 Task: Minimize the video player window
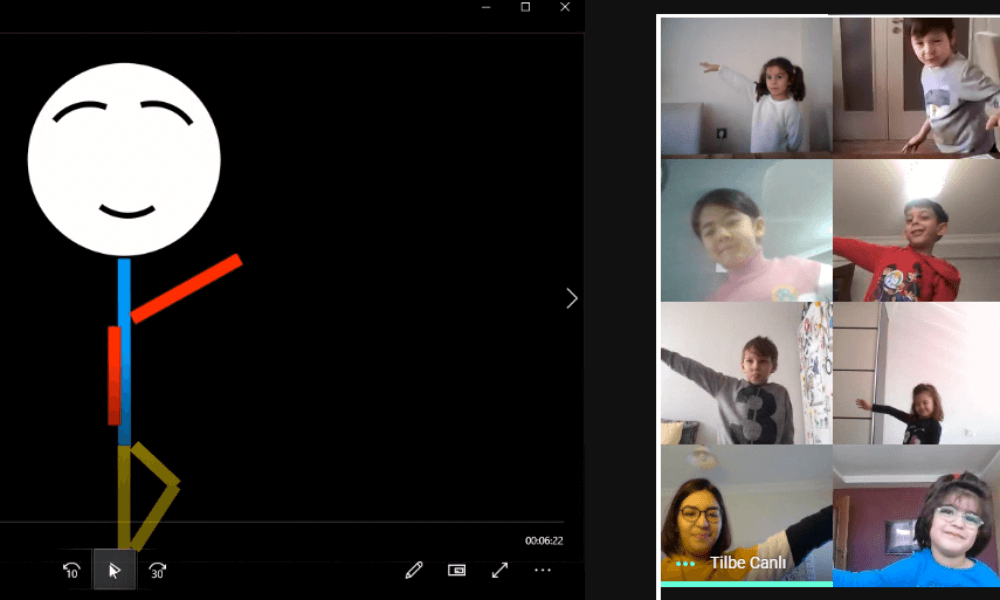tap(486, 7)
